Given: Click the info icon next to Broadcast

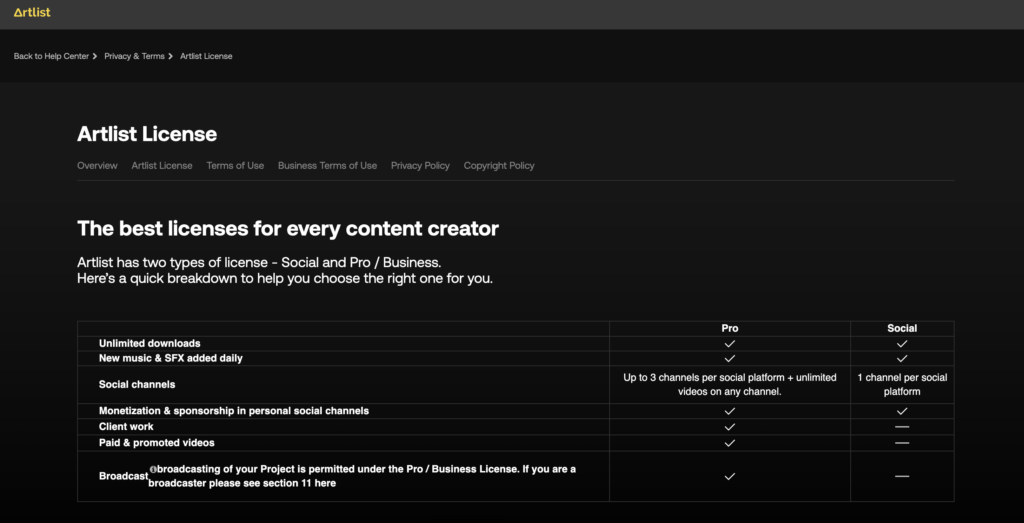Looking at the screenshot, I should click(x=153, y=469).
